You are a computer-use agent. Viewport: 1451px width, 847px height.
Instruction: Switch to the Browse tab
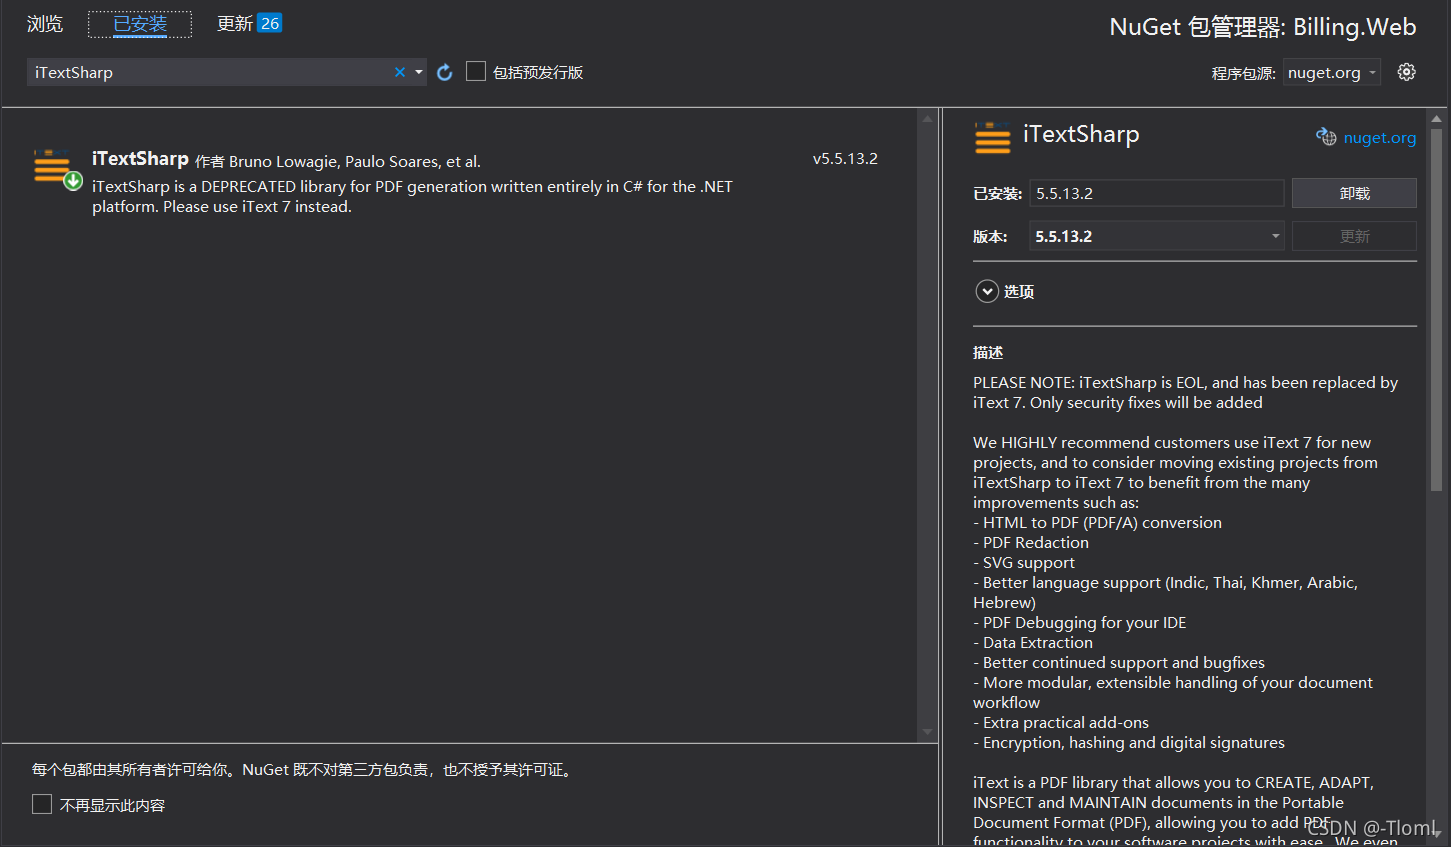tap(45, 23)
